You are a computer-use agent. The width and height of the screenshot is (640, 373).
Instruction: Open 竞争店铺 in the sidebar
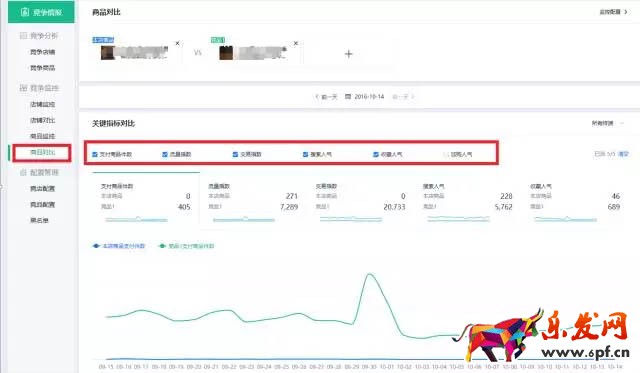click(42, 52)
